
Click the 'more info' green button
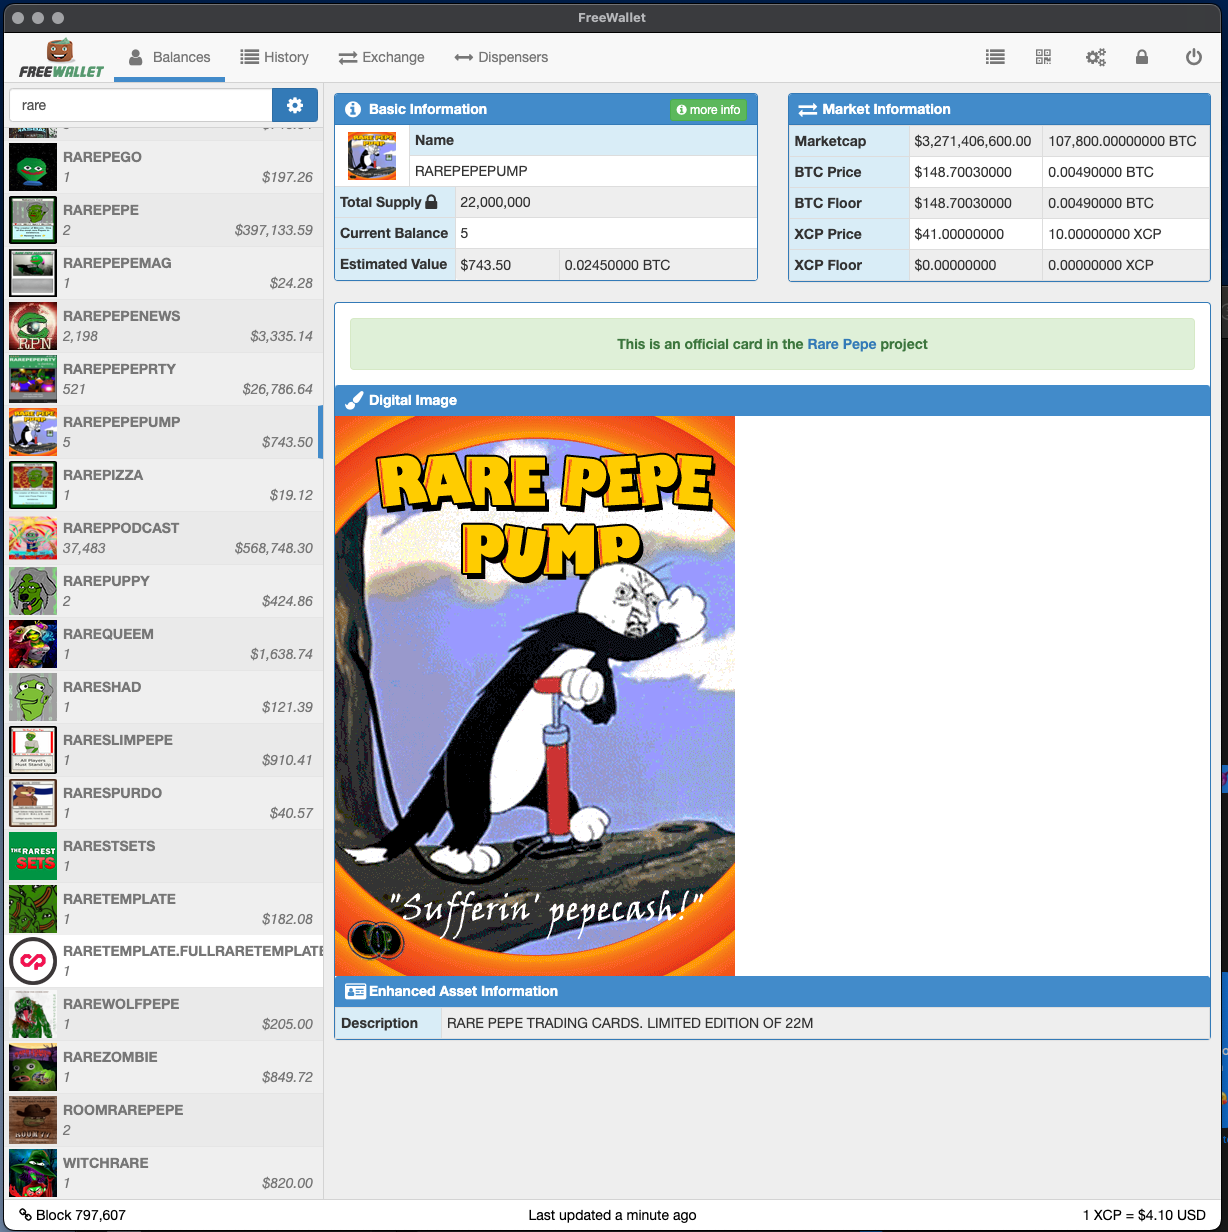[708, 110]
